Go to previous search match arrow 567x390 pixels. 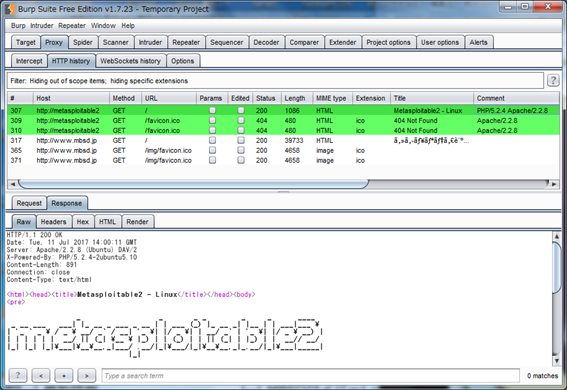(x=41, y=376)
